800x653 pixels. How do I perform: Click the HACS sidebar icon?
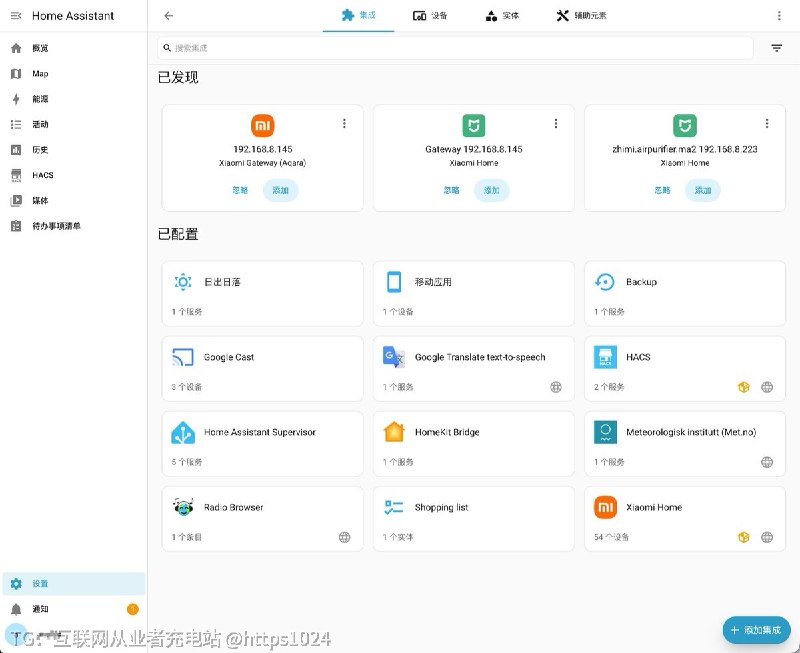tap(16, 175)
